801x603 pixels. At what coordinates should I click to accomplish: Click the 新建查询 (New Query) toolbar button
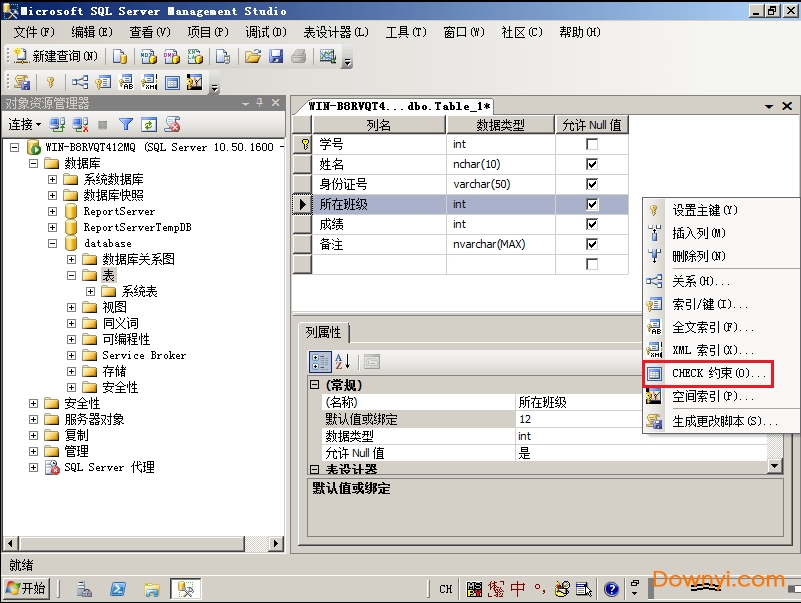pos(56,57)
